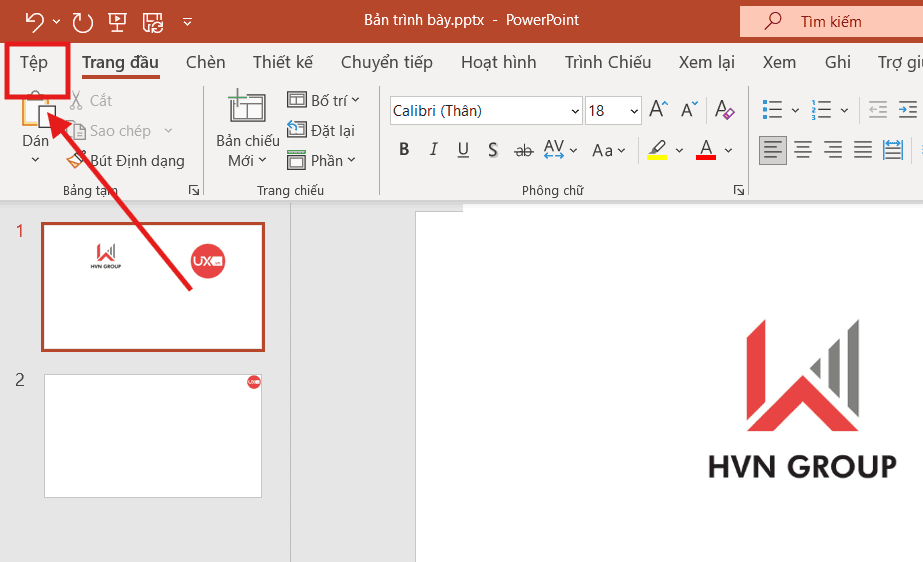Toggle Justify alignment
The height and width of the screenshot is (562, 923).
[863, 150]
